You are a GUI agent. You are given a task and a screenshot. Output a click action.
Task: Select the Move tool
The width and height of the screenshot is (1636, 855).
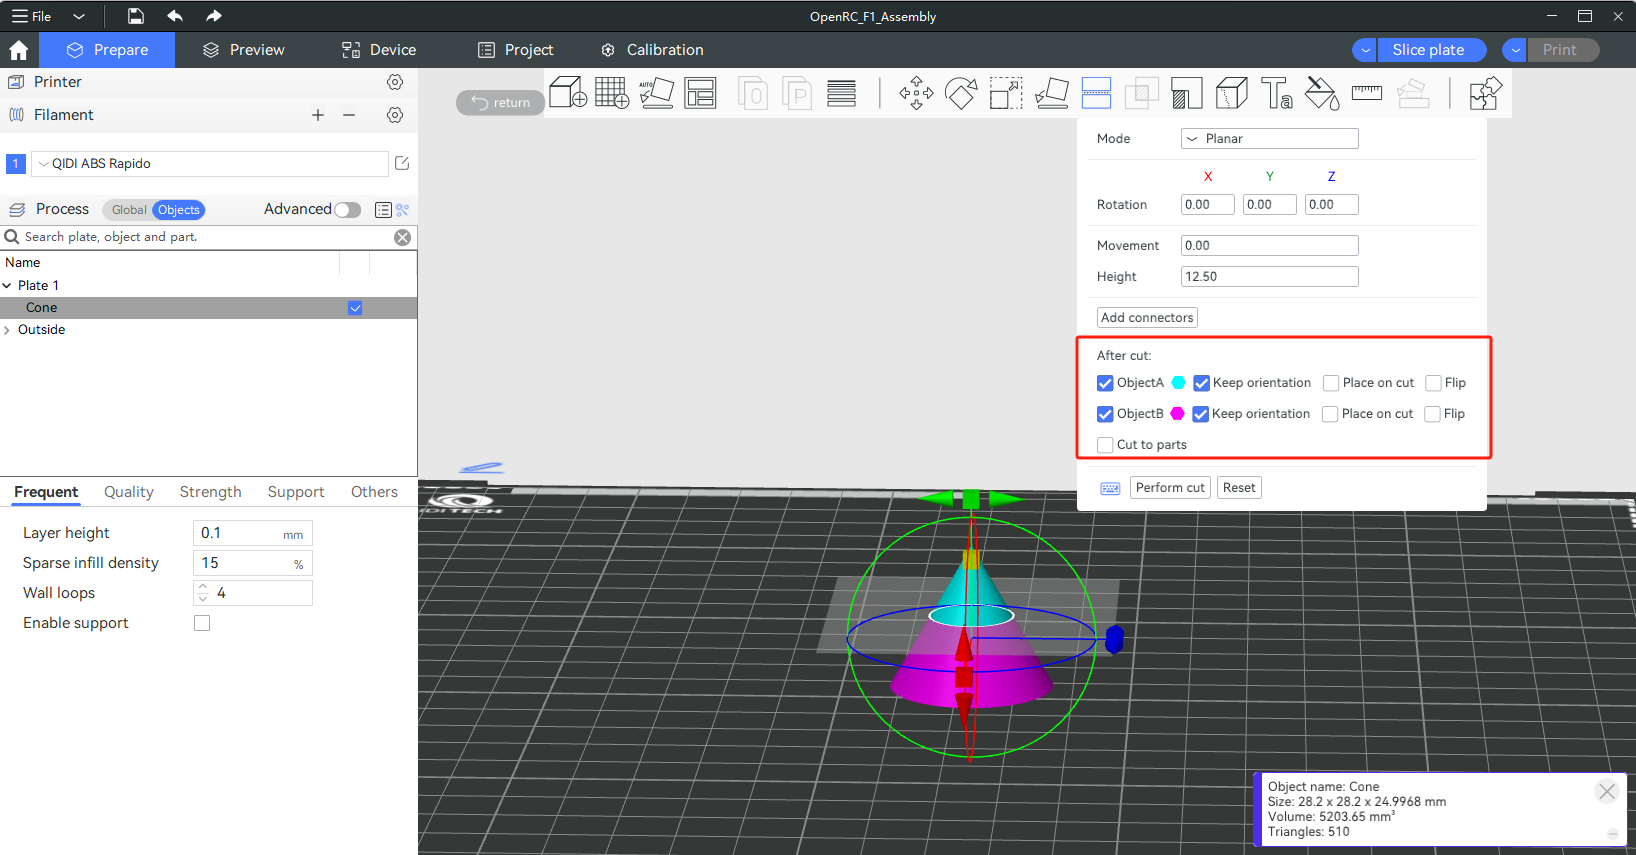916,93
